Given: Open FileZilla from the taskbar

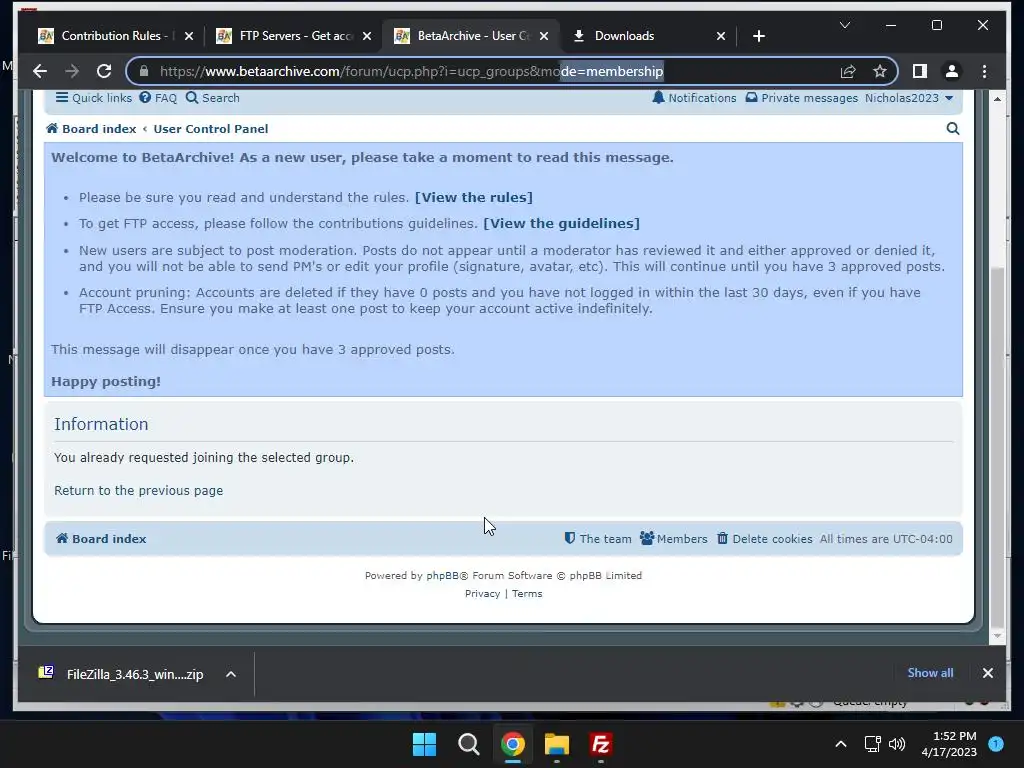Looking at the screenshot, I should [x=600, y=744].
